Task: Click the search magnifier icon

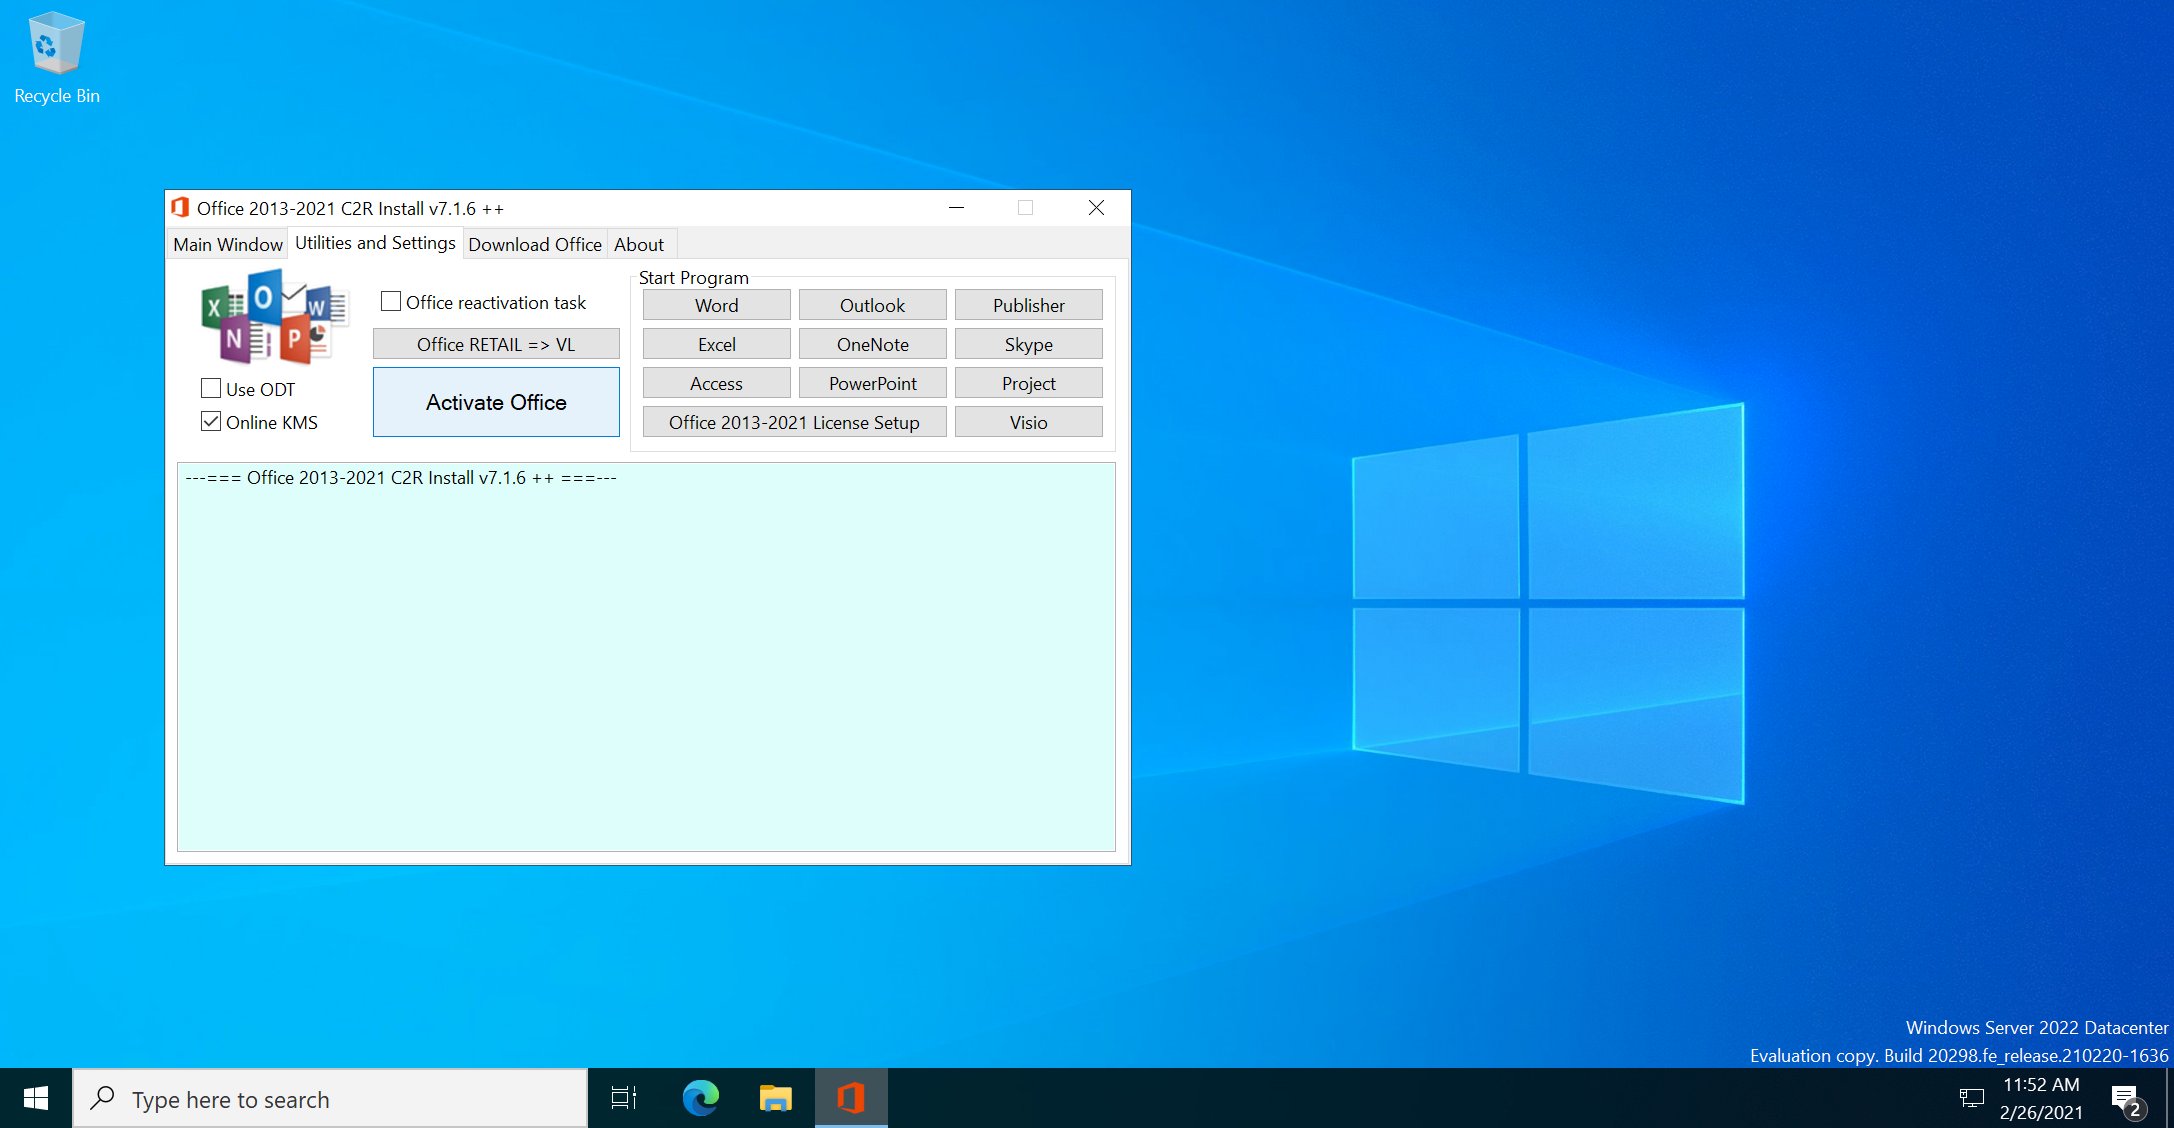Action: (x=102, y=1099)
